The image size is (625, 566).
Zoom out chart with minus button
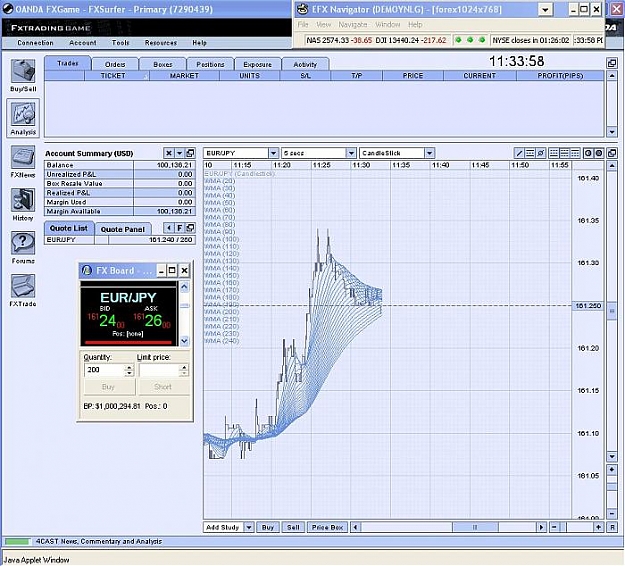click(x=554, y=527)
